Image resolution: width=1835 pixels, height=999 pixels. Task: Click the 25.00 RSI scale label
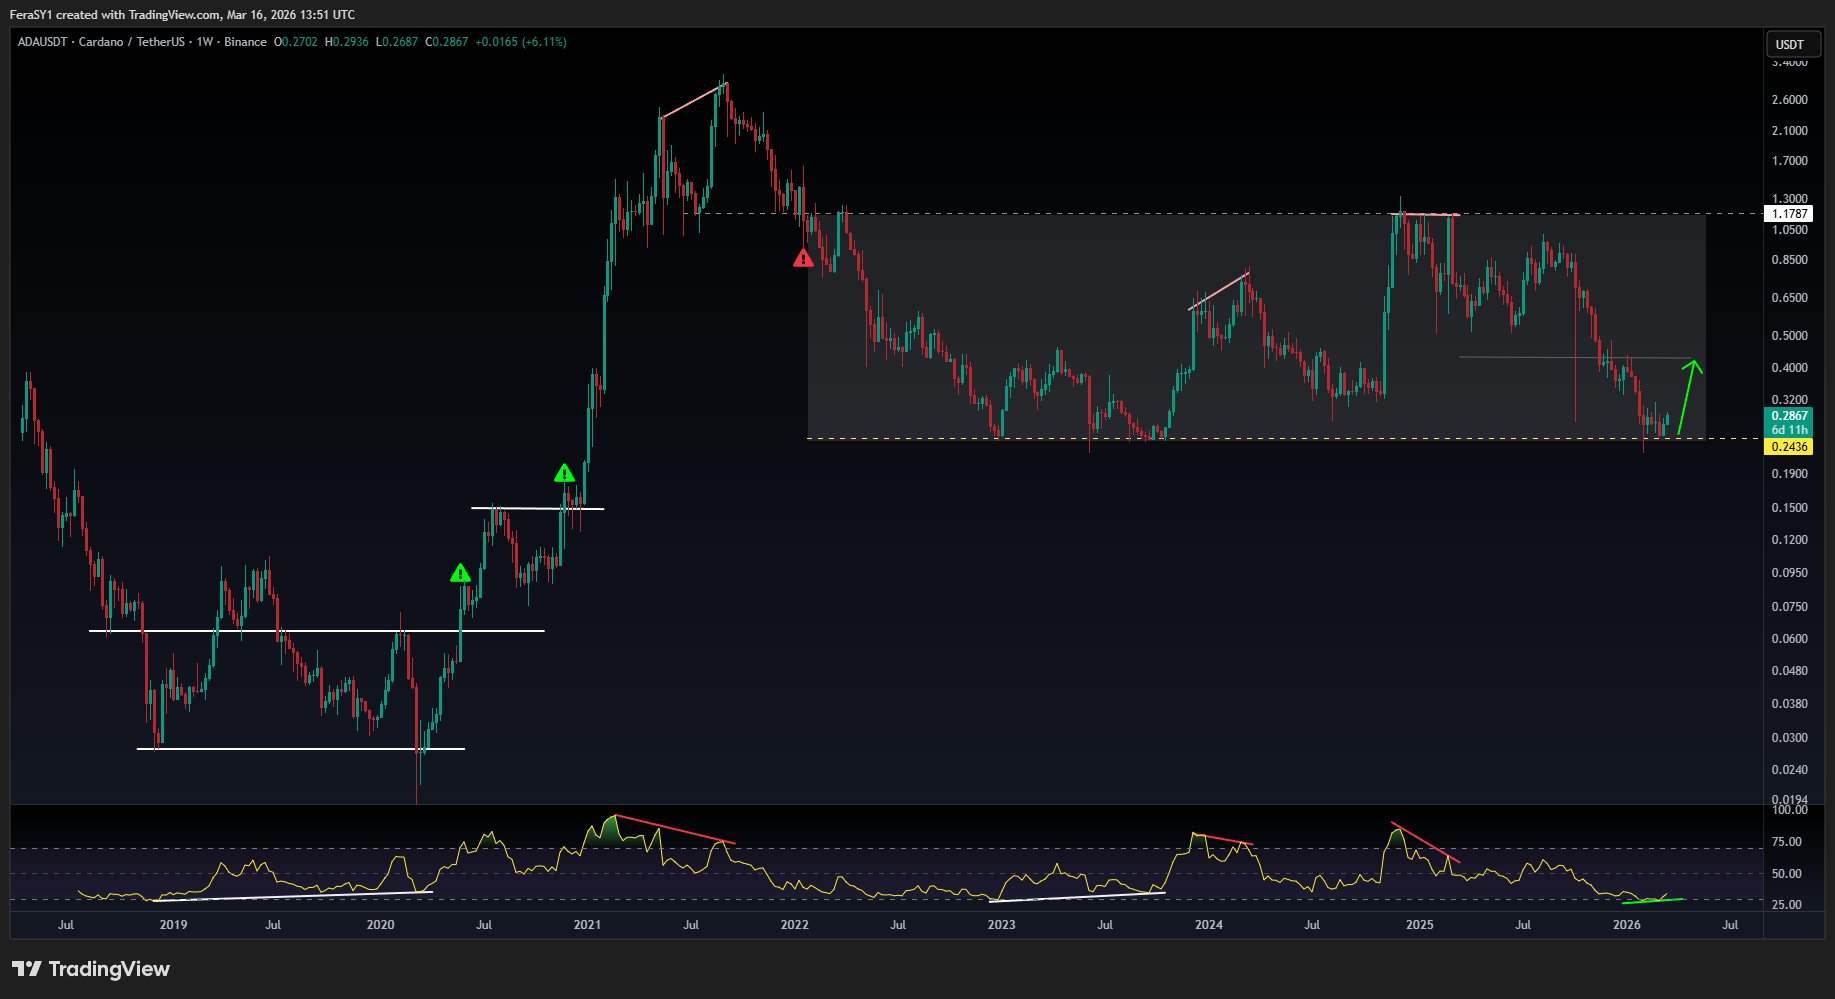tap(1787, 905)
